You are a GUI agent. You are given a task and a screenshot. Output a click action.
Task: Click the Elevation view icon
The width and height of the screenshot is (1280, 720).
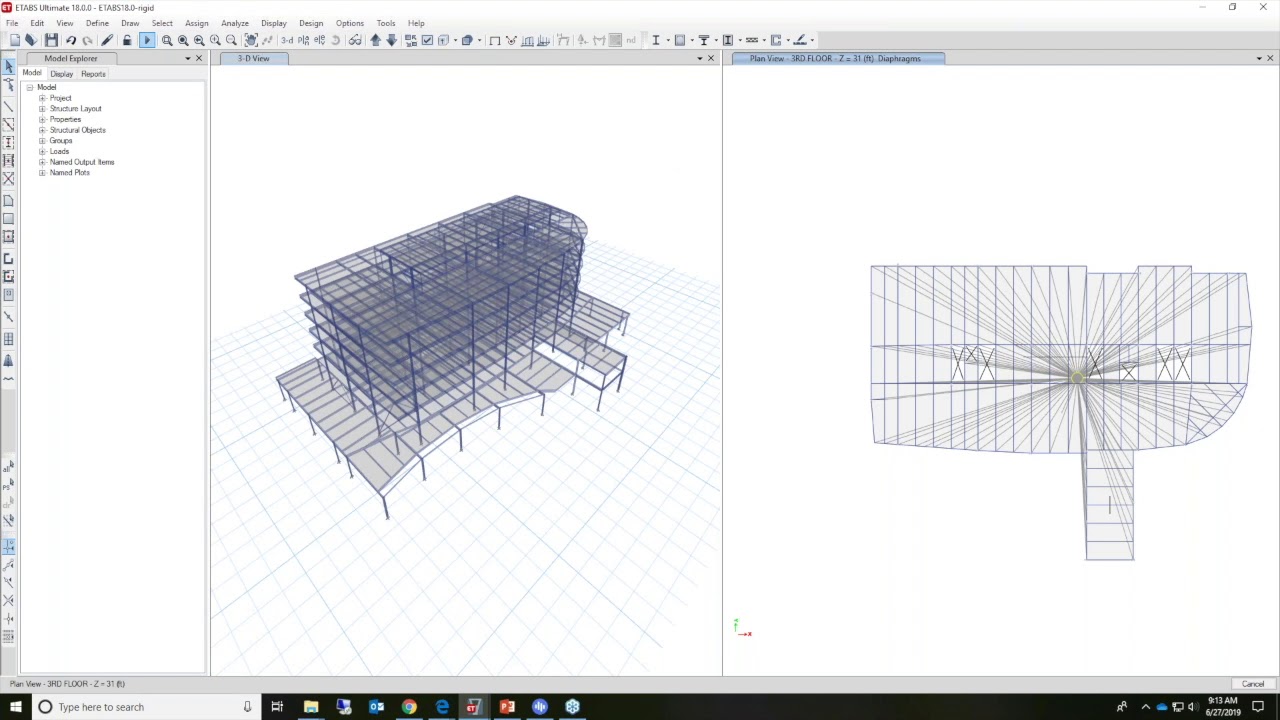319,40
